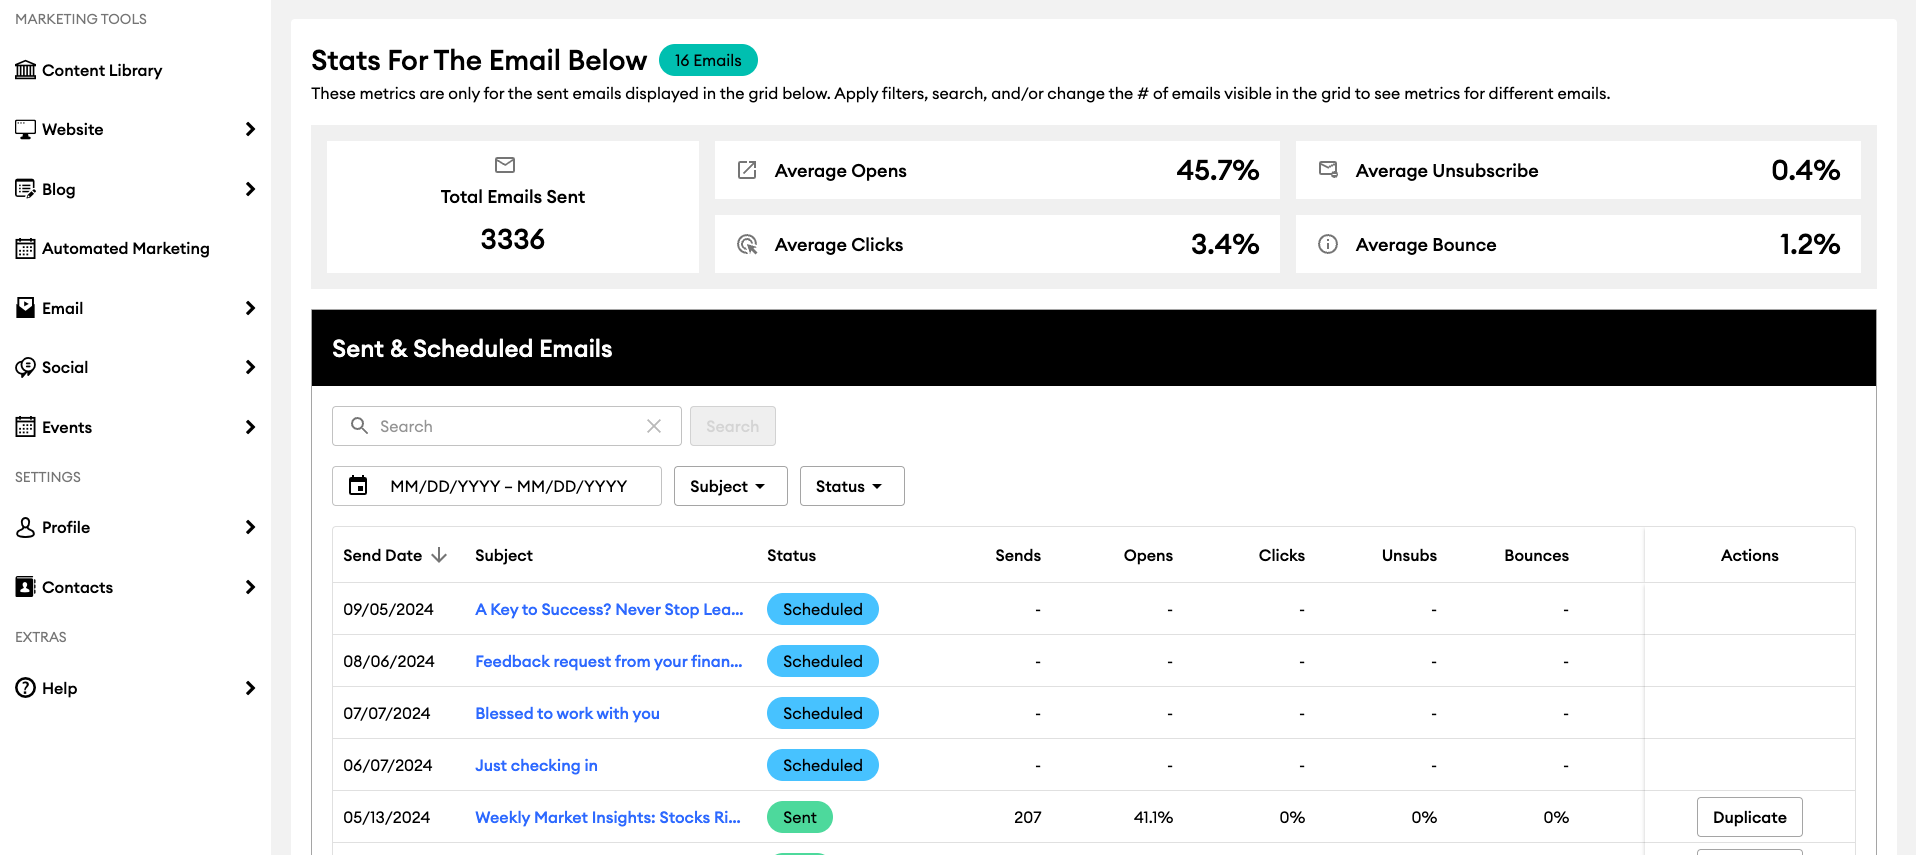1916x855 pixels.
Task: Open the 'Blessed to work with you' email
Action: 567,714
